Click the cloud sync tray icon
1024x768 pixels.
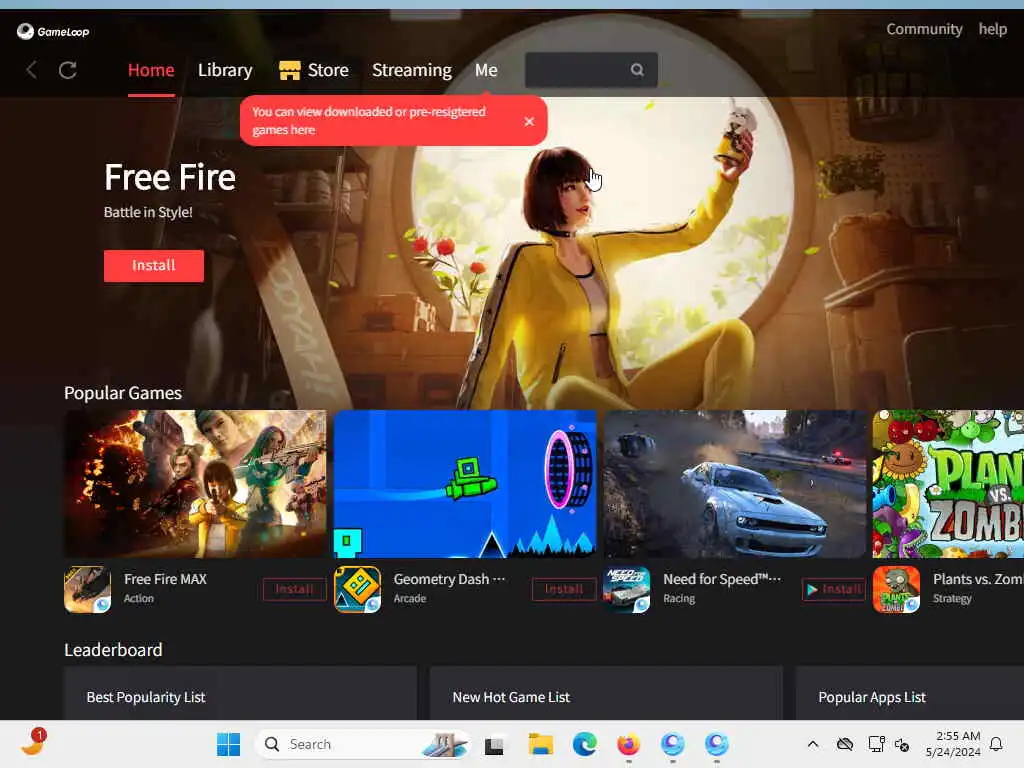click(845, 744)
